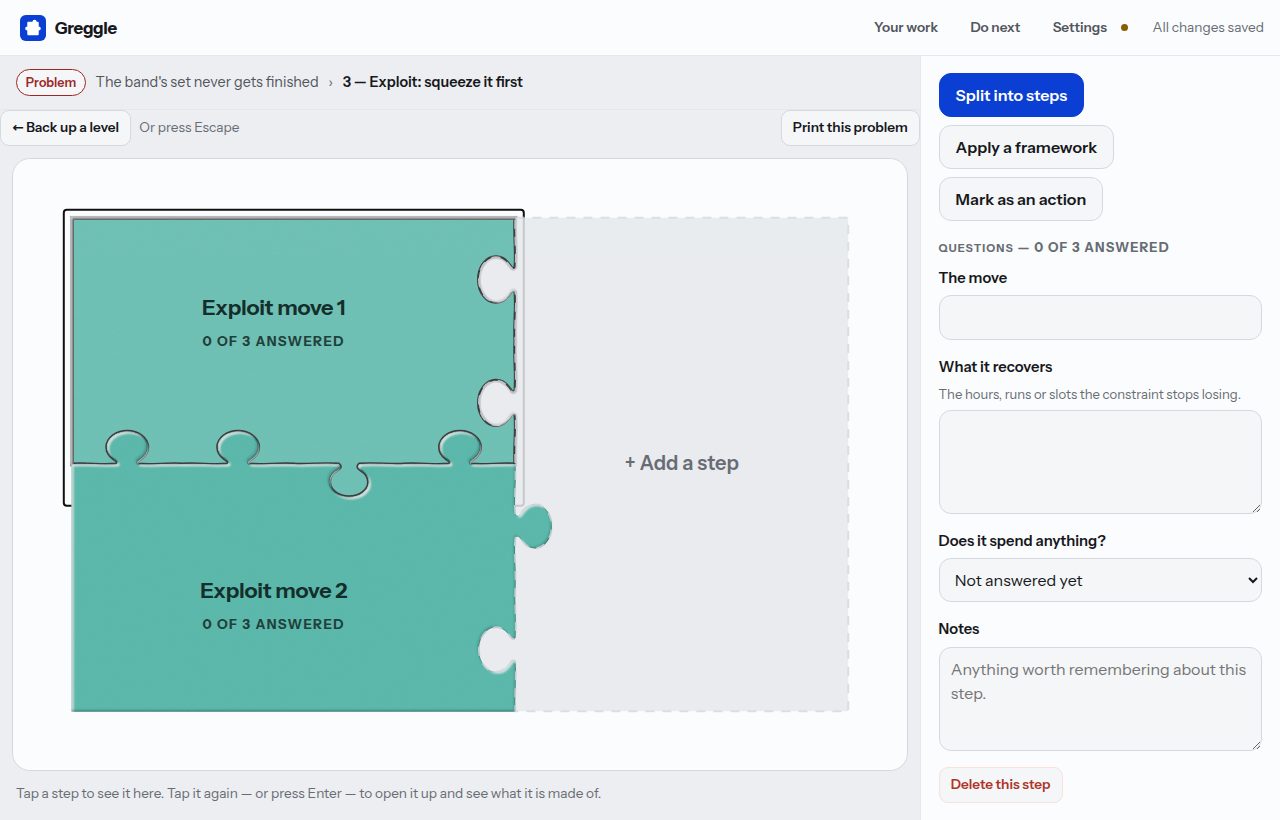
Task: Click the Problem badge in breadcrumb
Action: point(51,82)
